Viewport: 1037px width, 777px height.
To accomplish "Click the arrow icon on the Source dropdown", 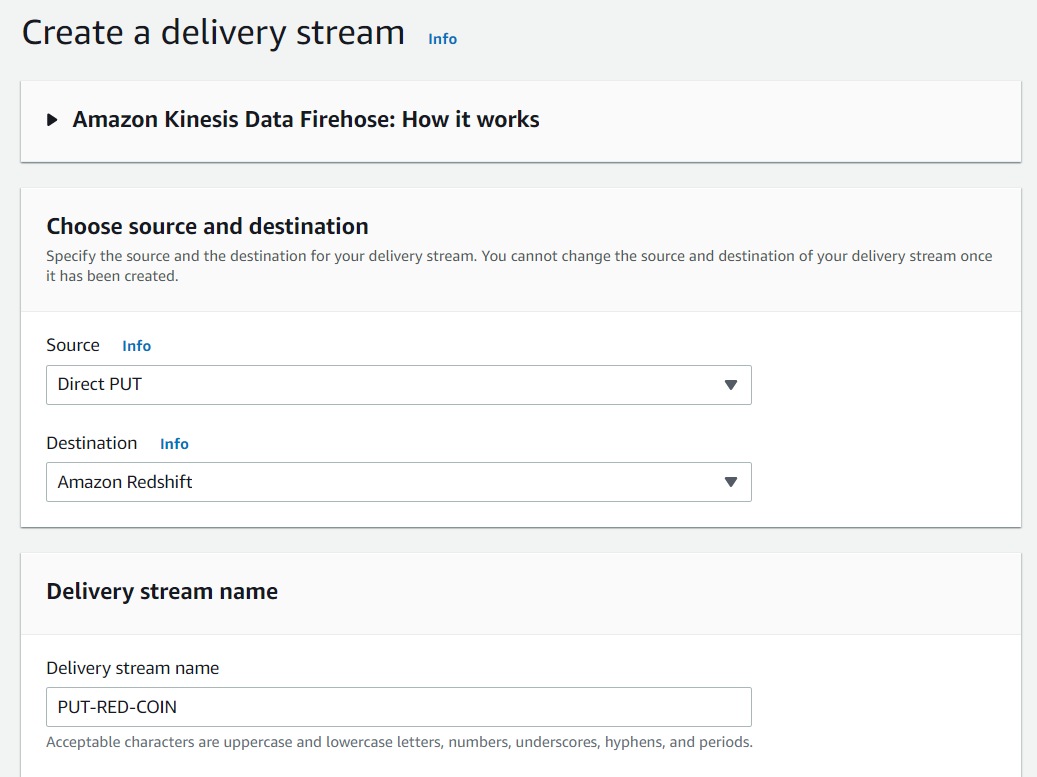I will pyautogui.click(x=731, y=385).
